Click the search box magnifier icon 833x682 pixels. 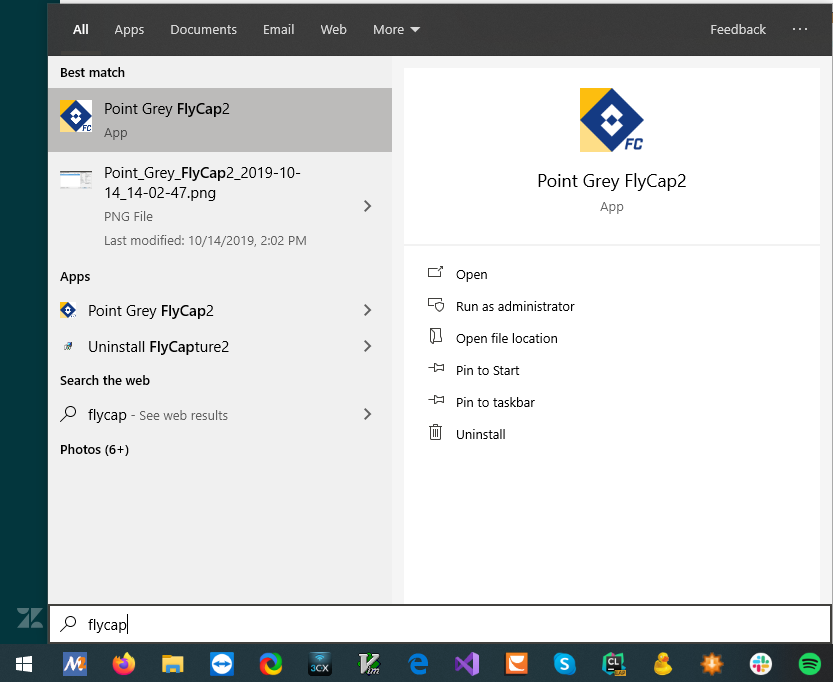[x=68, y=624]
